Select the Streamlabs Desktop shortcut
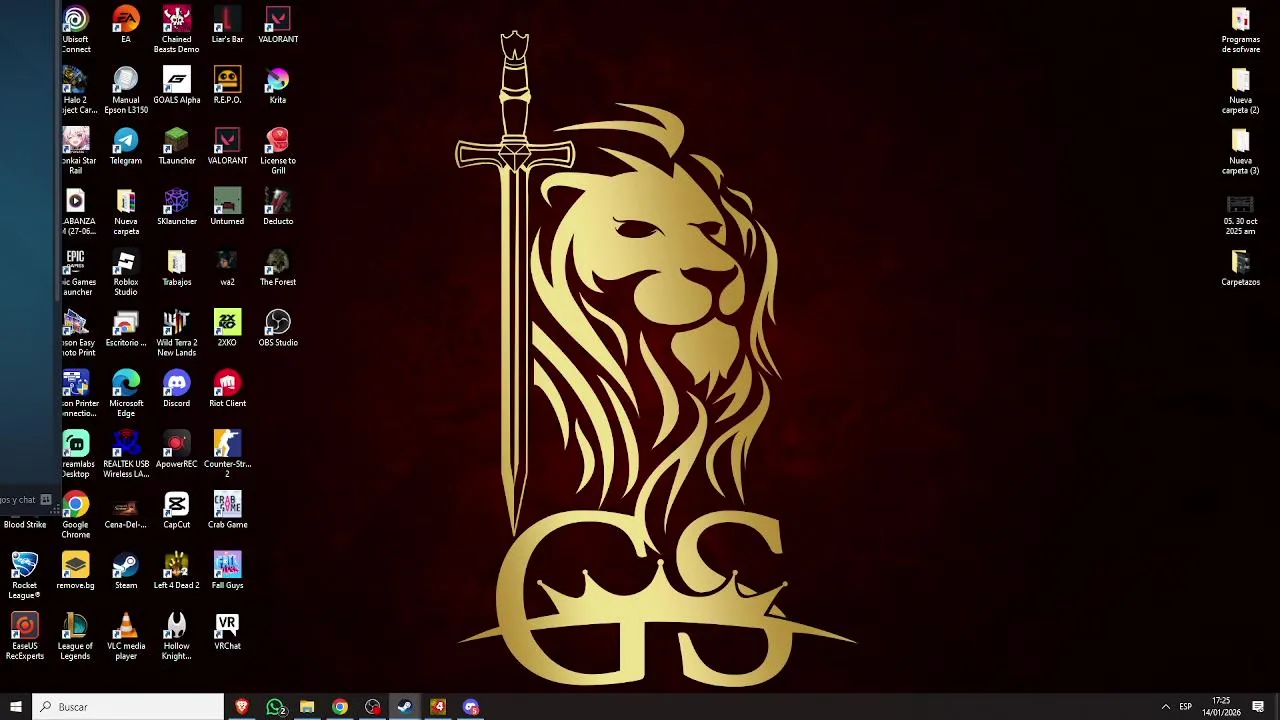The image size is (1280, 720). click(x=77, y=455)
